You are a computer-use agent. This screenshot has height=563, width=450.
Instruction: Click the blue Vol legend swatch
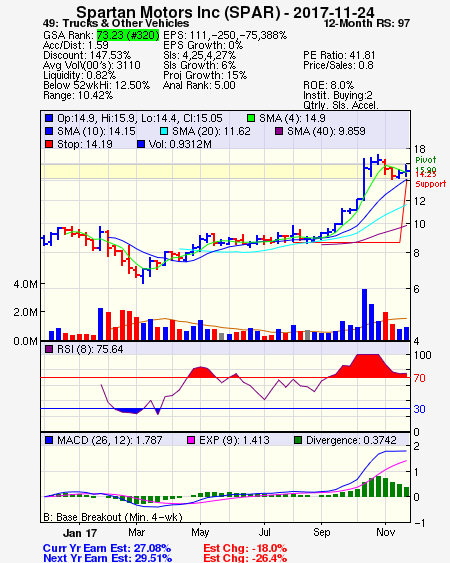tap(141, 144)
